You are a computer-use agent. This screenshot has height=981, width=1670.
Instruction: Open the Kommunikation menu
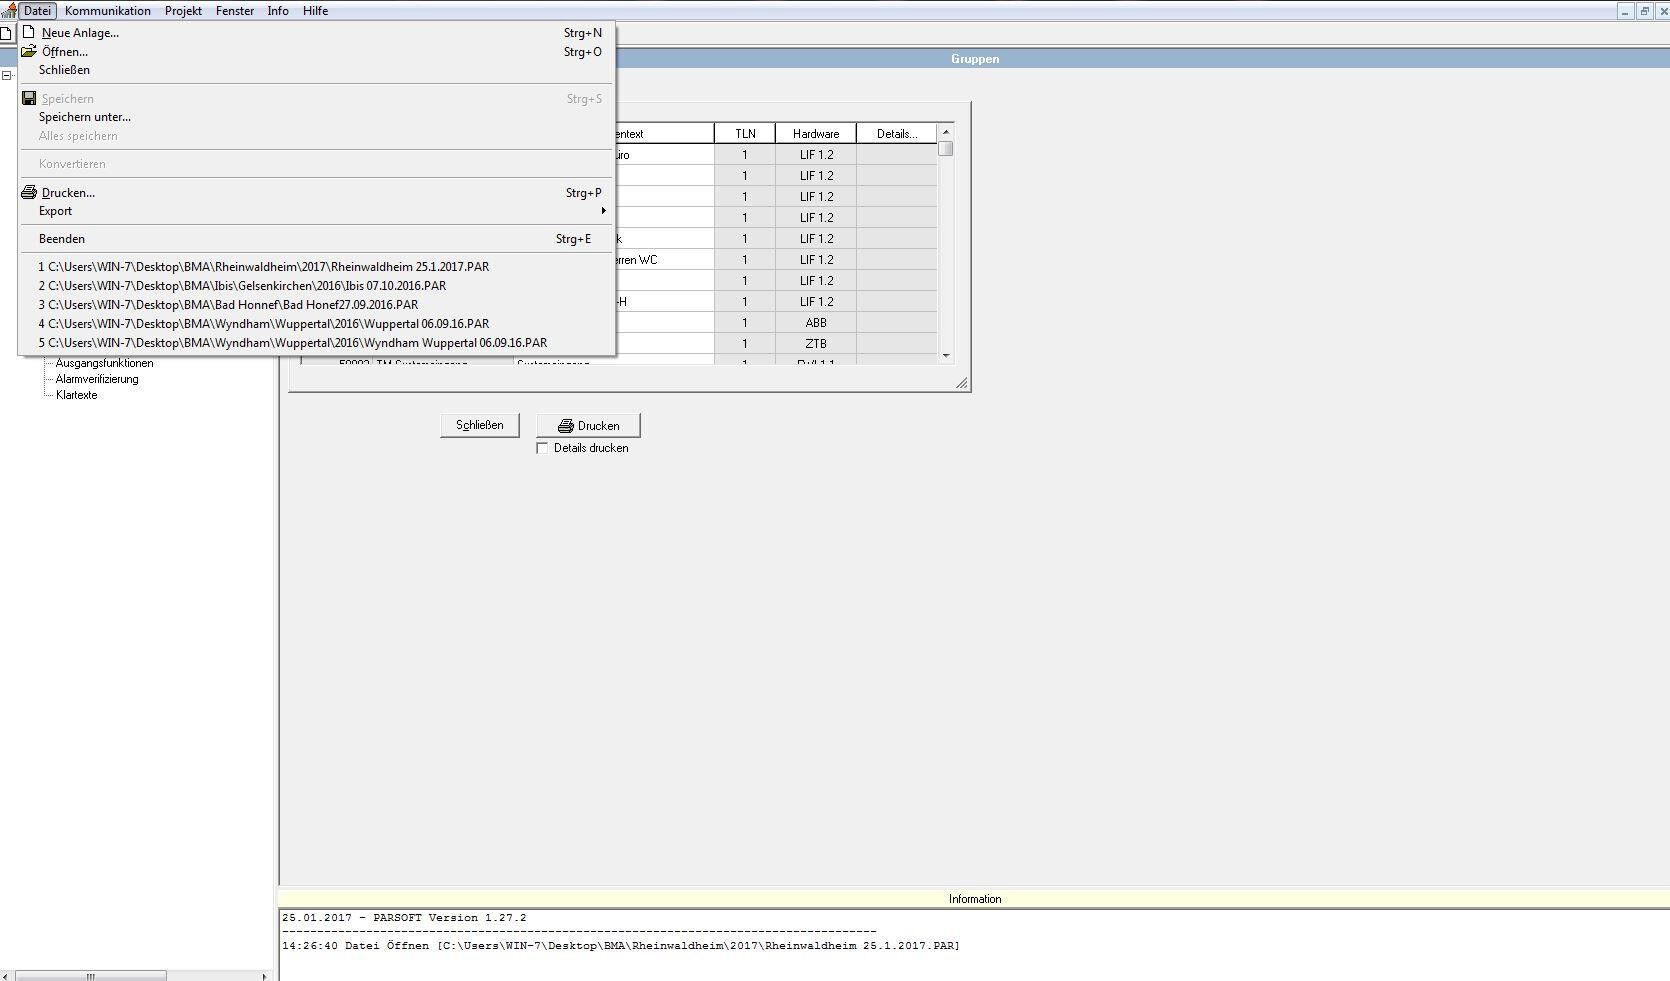(x=108, y=11)
